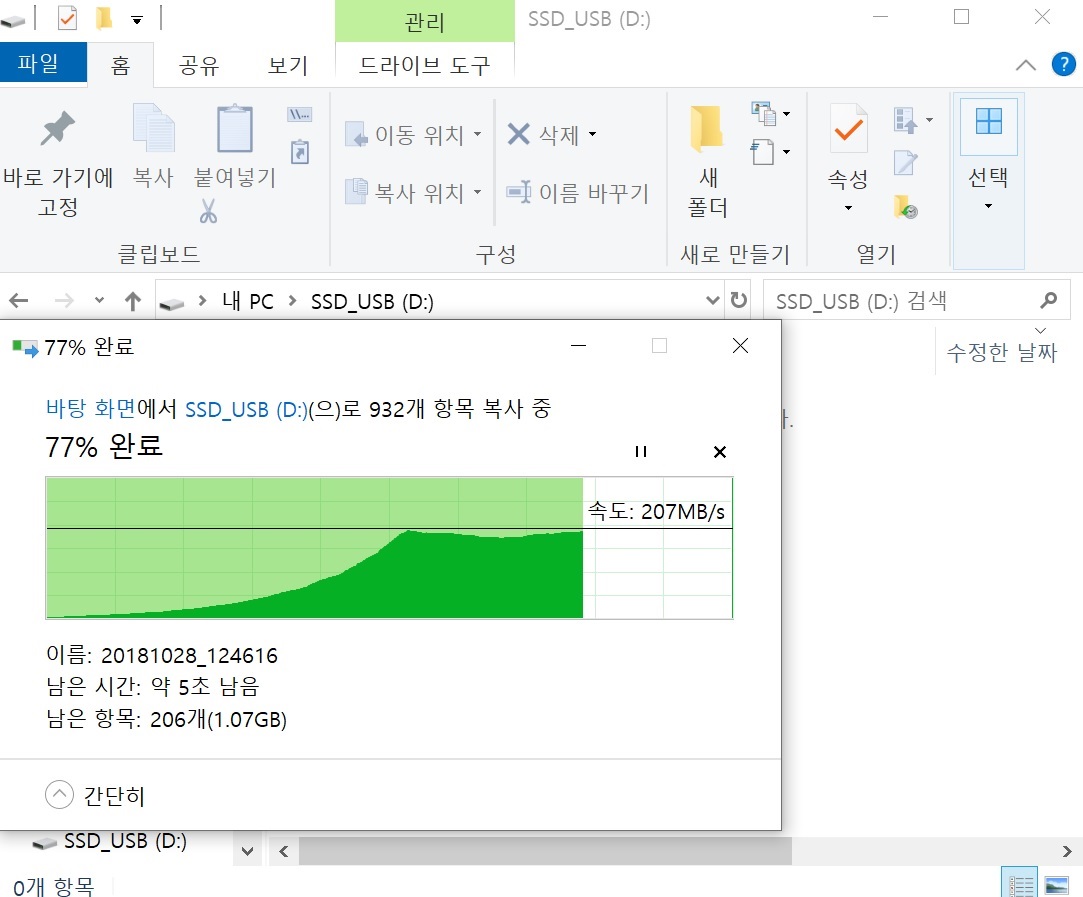Switch to Large icons view
Viewport: 1083px width, 897px height.
coord(1057,883)
